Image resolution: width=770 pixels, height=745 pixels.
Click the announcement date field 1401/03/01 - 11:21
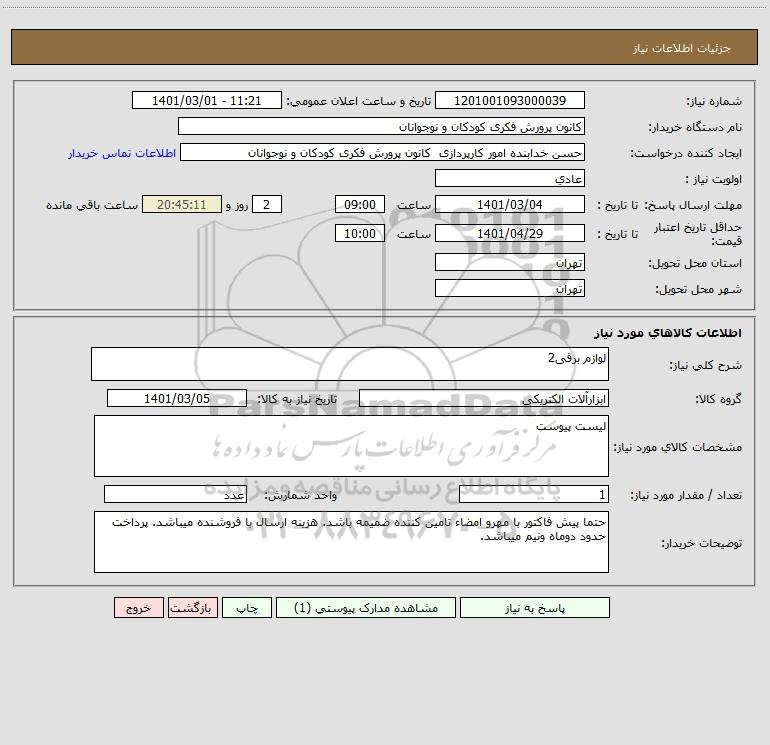tap(207, 100)
